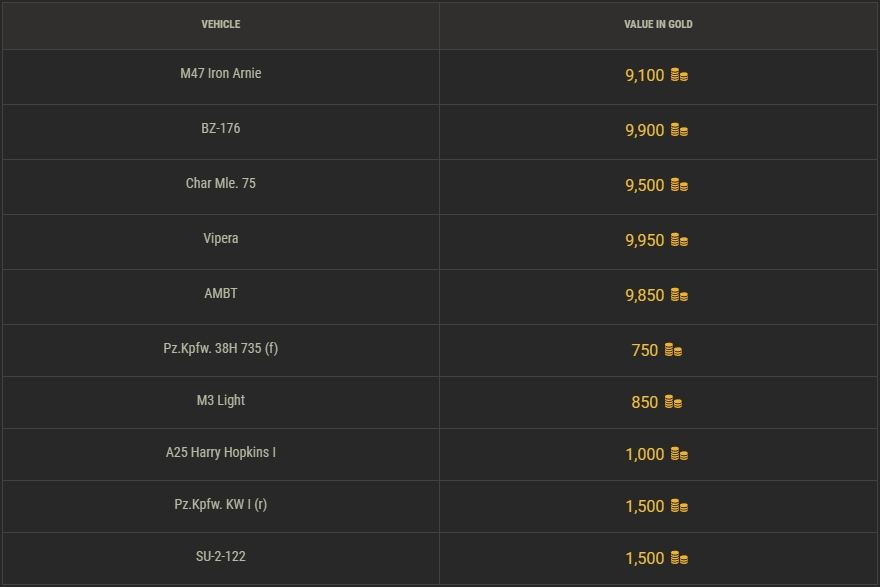Click the gold coin icon beside 9,500

[x=679, y=186]
